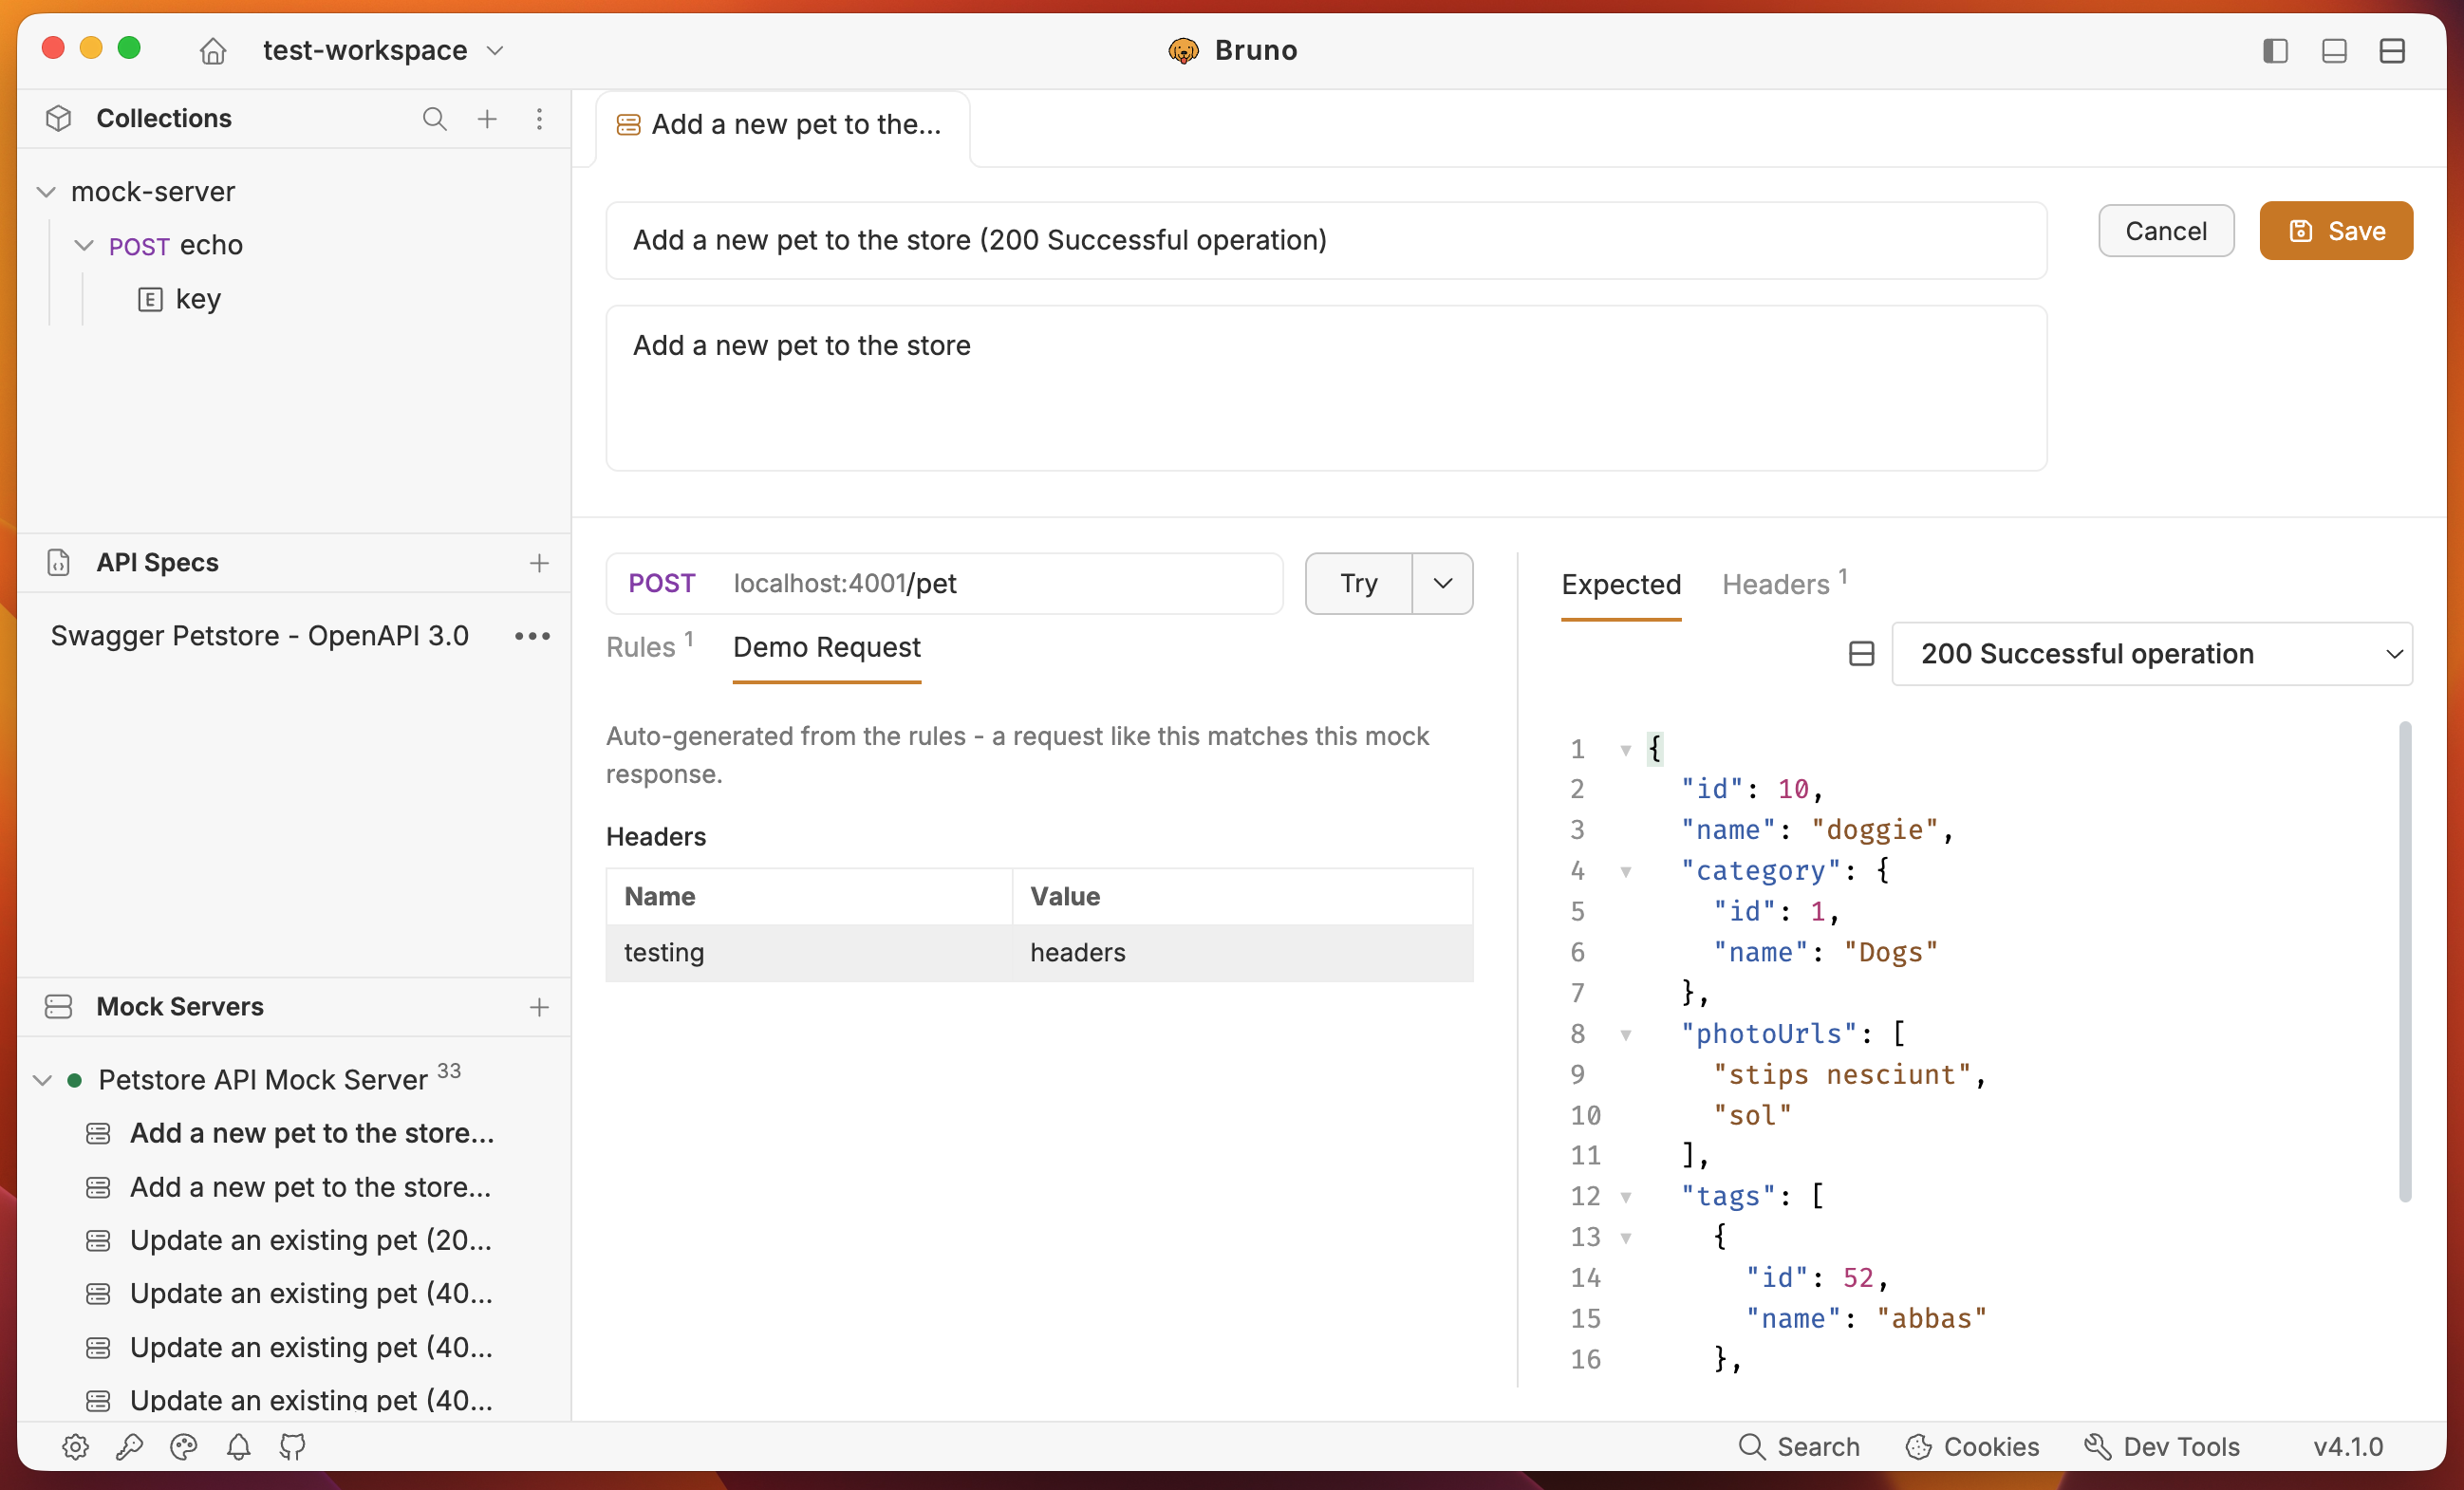The height and width of the screenshot is (1490, 2464).
Task: Open the GitHub icon link
Action: point(292,1446)
